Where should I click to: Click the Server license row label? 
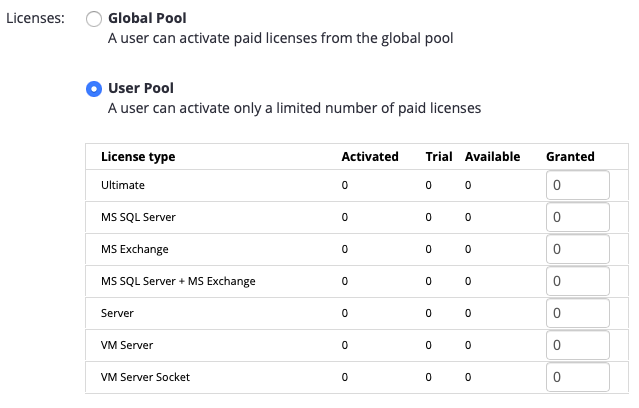(117, 313)
